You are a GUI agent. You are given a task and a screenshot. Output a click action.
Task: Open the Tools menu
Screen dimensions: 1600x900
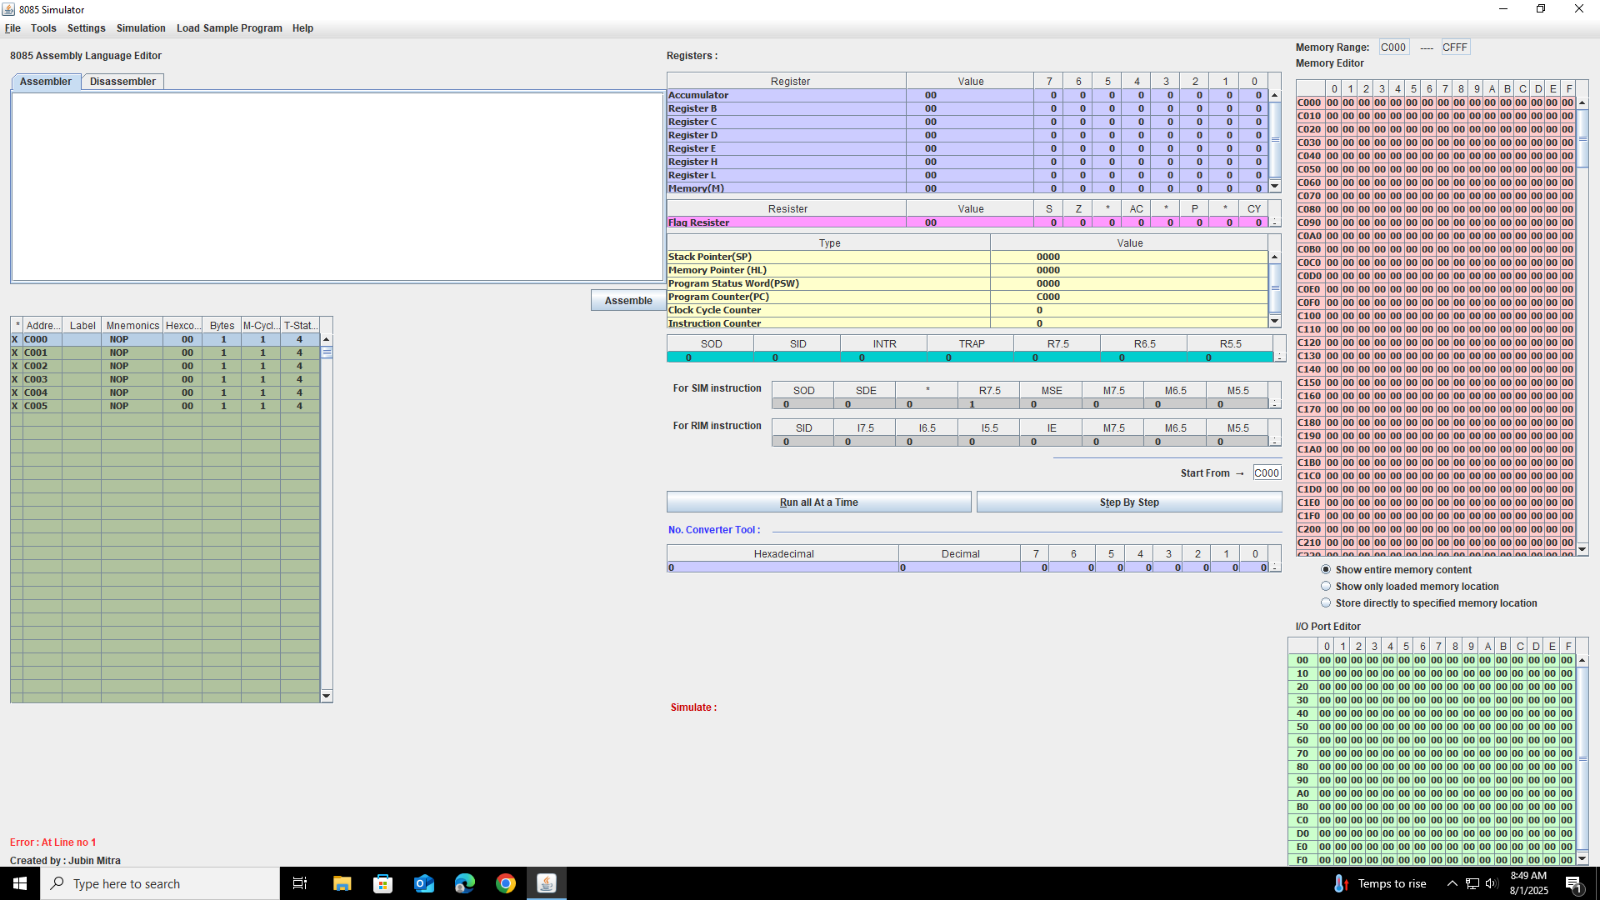[x=44, y=28]
